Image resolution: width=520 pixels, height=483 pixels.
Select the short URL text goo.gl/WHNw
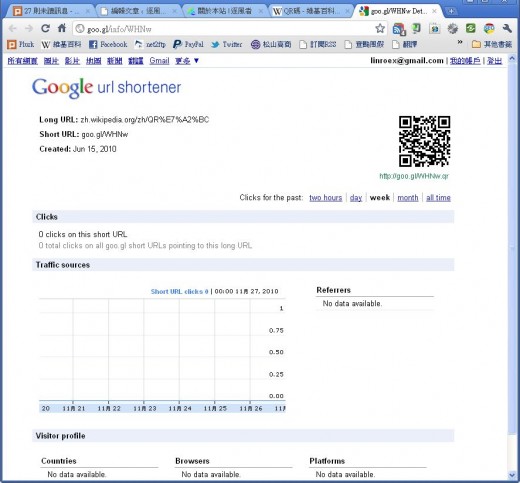[105, 134]
